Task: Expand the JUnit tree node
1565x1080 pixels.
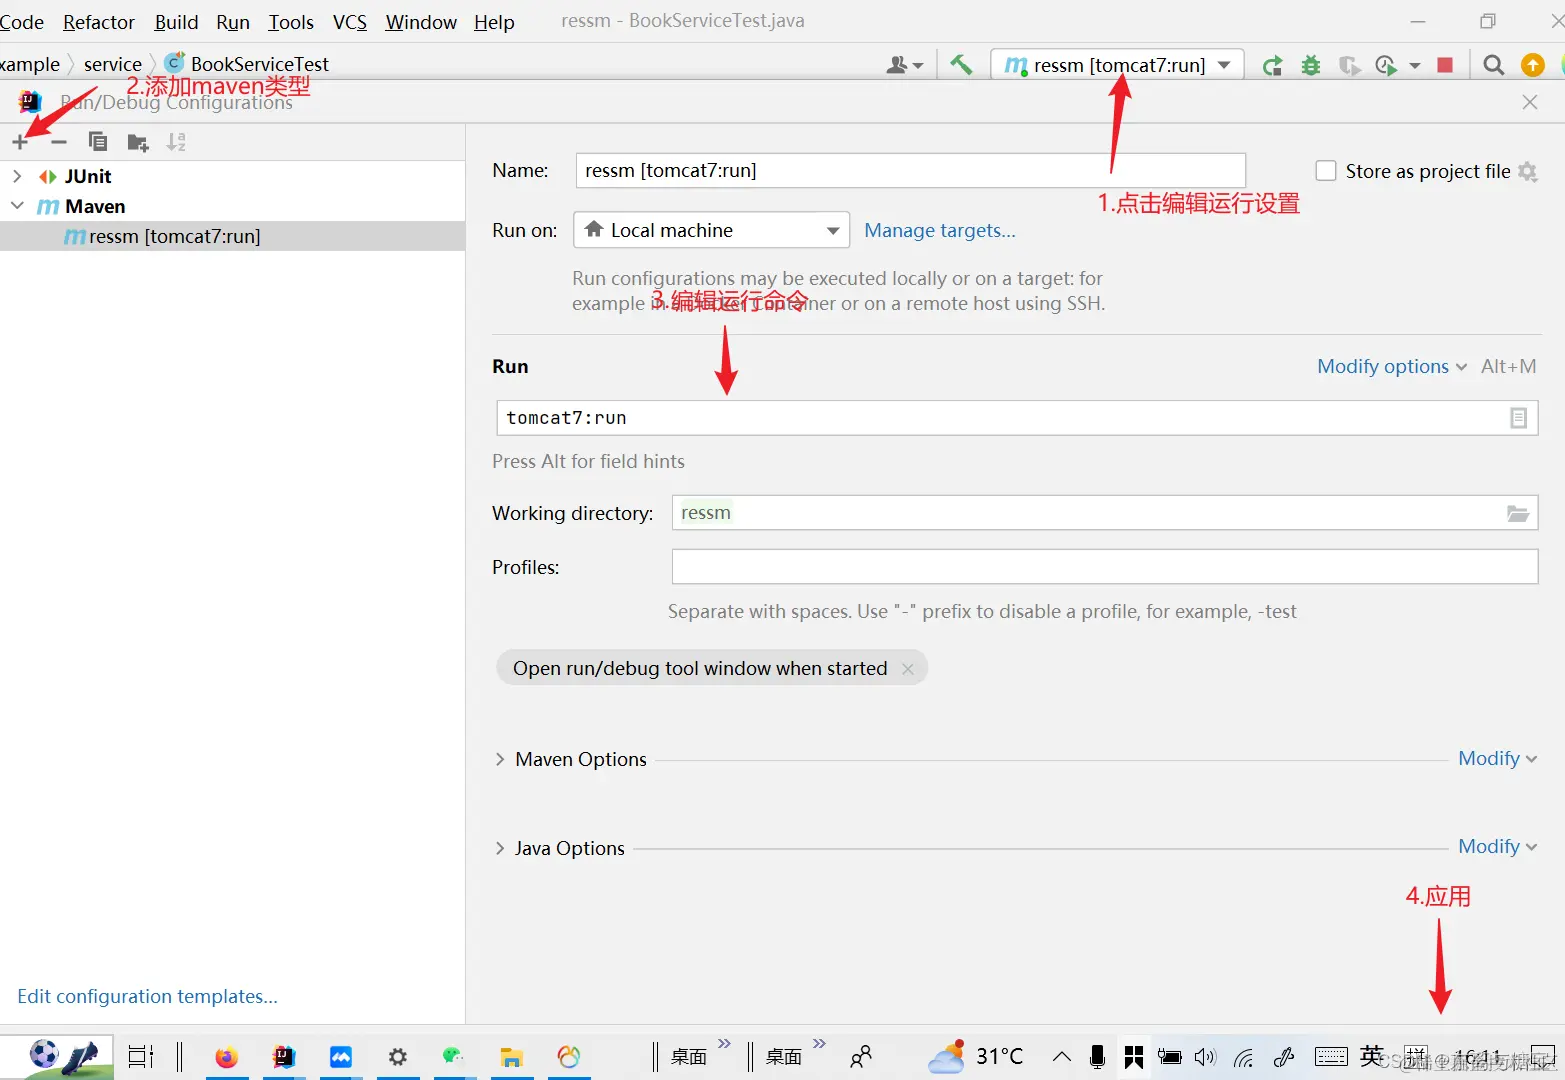Action: (x=17, y=176)
